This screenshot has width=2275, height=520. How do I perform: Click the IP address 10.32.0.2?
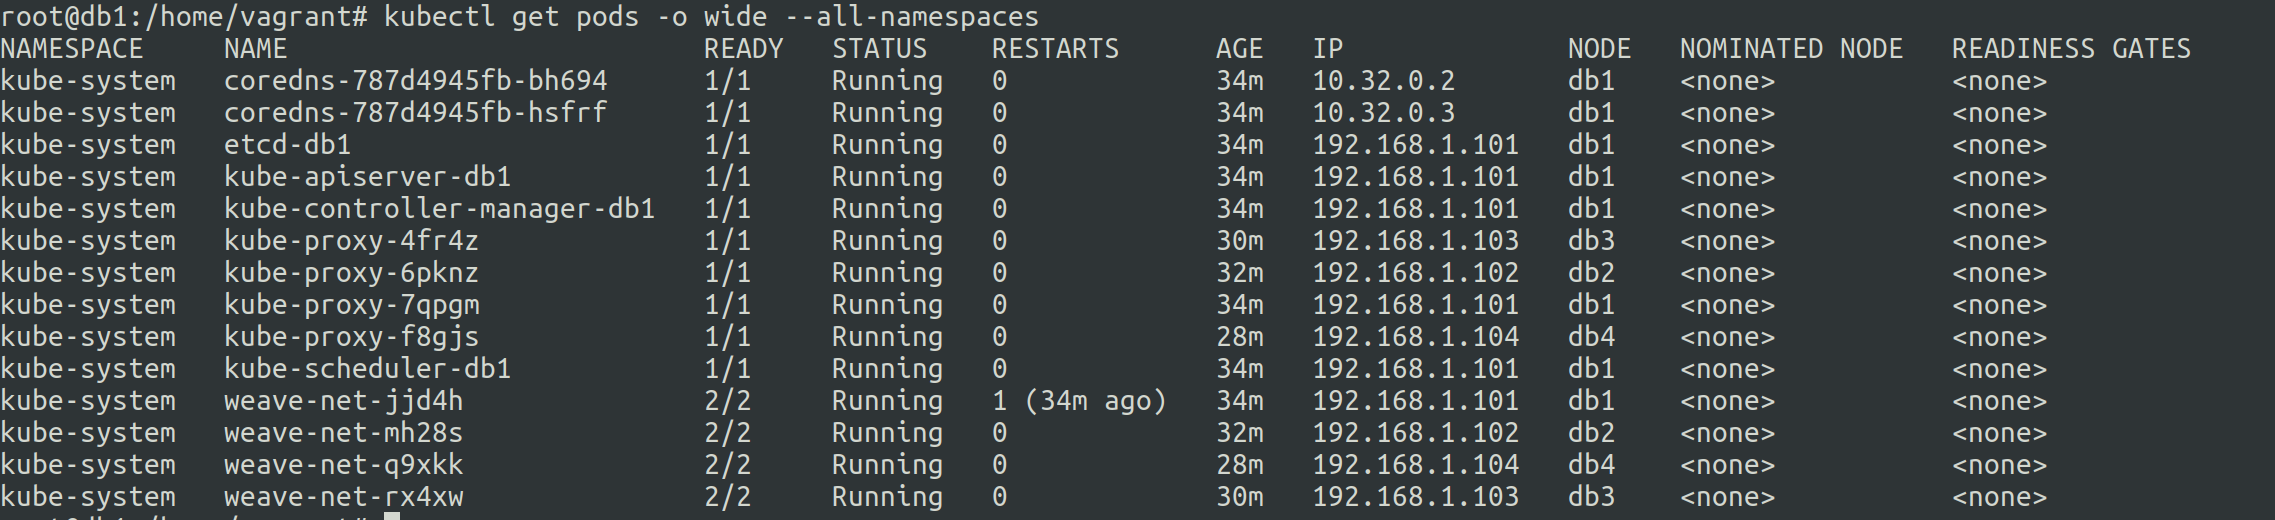(1384, 81)
